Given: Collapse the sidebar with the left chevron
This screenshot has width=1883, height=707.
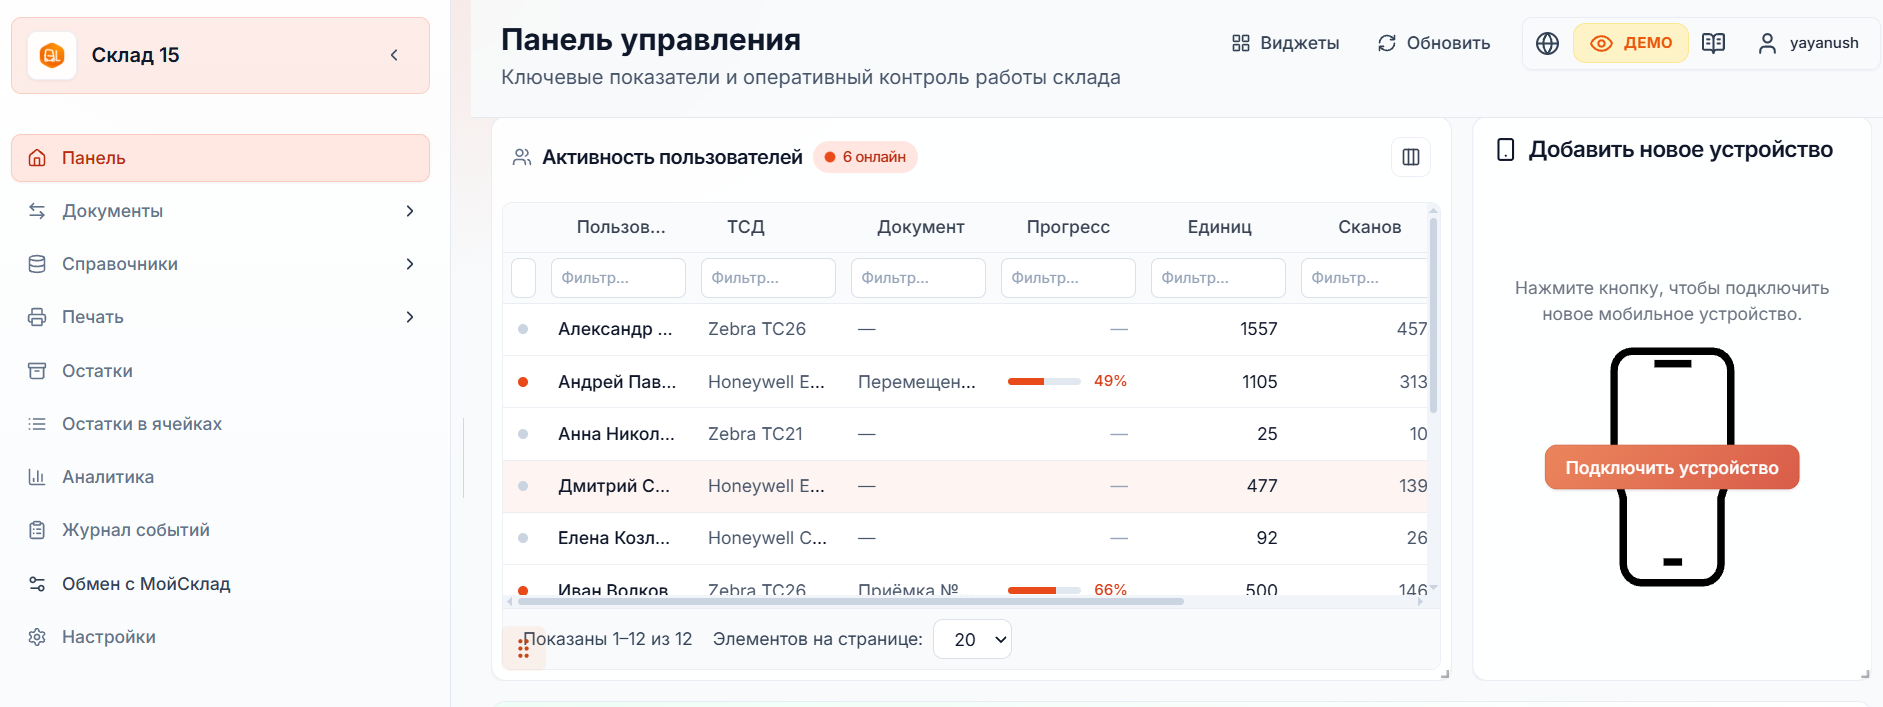Looking at the screenshot, I should click(394, 55).
